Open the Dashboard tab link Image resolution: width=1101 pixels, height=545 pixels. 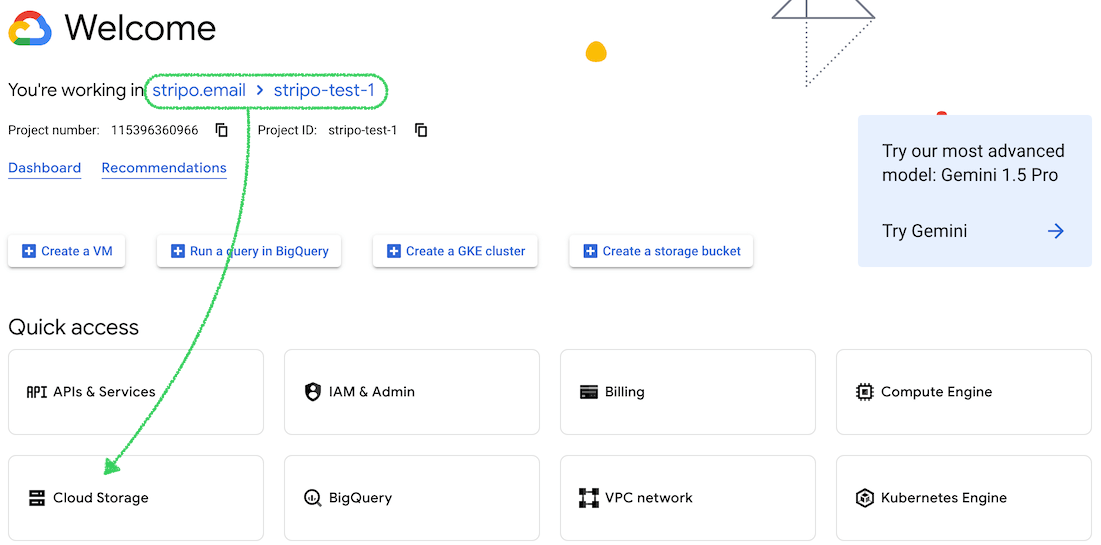click(45, 168)
